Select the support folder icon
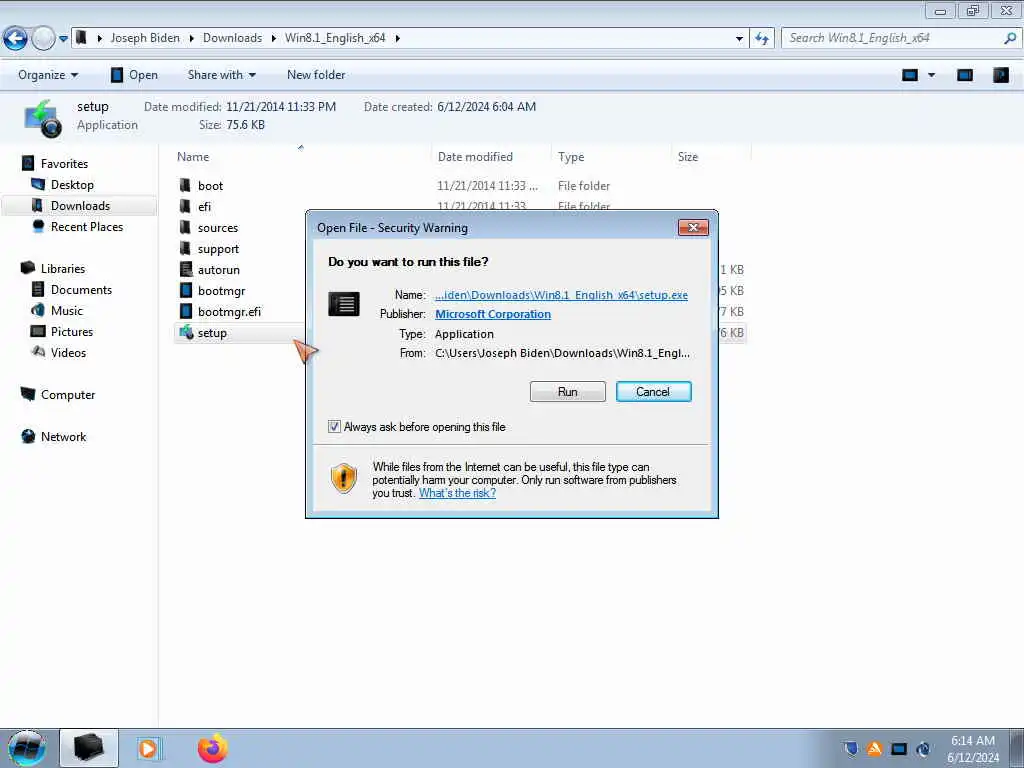 click(185, 248)
